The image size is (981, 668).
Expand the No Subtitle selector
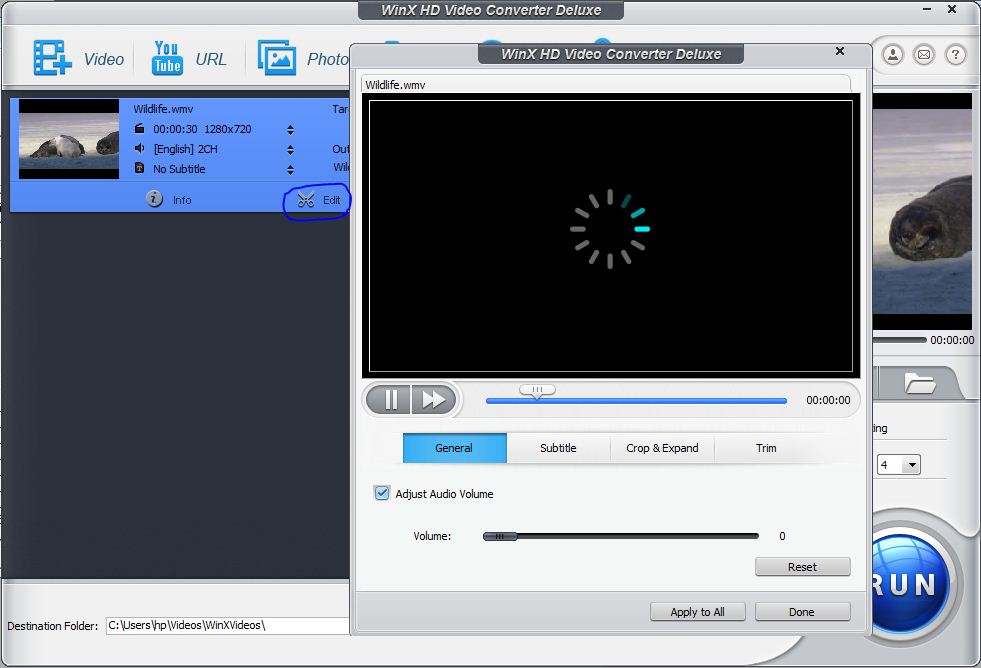click(x=290, y=170)
